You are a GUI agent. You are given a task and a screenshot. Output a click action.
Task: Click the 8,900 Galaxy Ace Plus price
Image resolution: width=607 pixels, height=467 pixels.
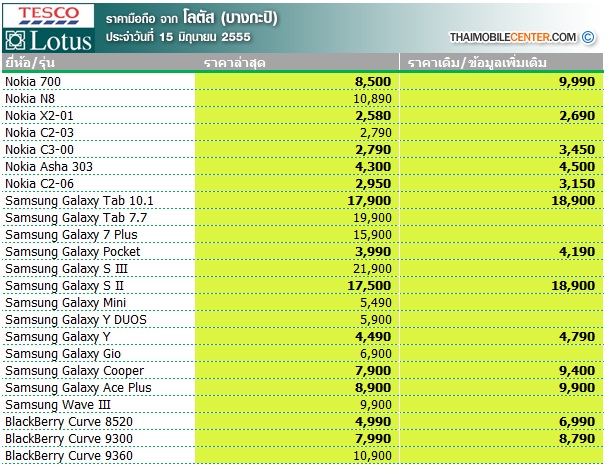coord(373,389)
